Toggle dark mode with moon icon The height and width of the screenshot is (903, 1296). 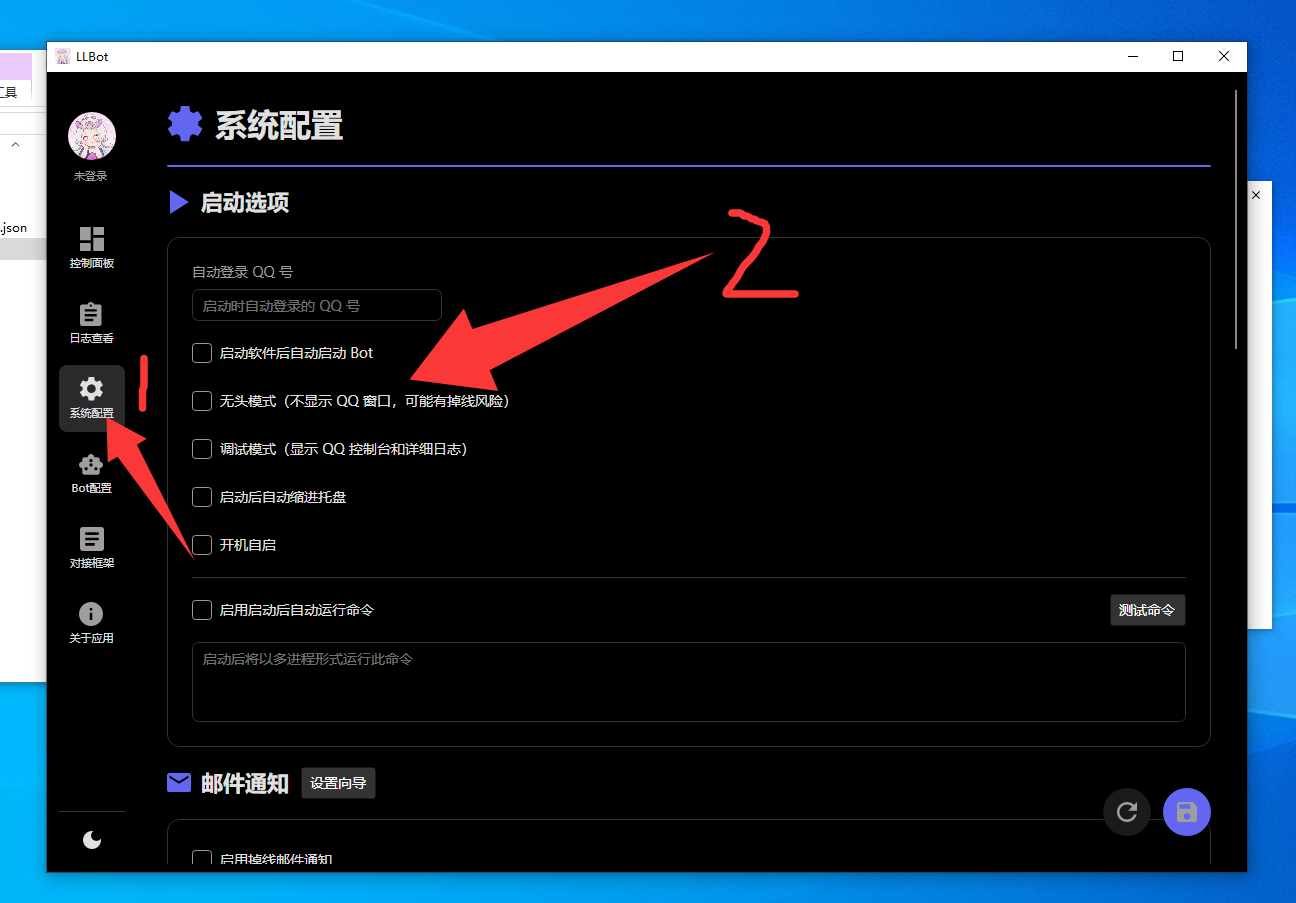pyautogui.click(x=92, y=840)
